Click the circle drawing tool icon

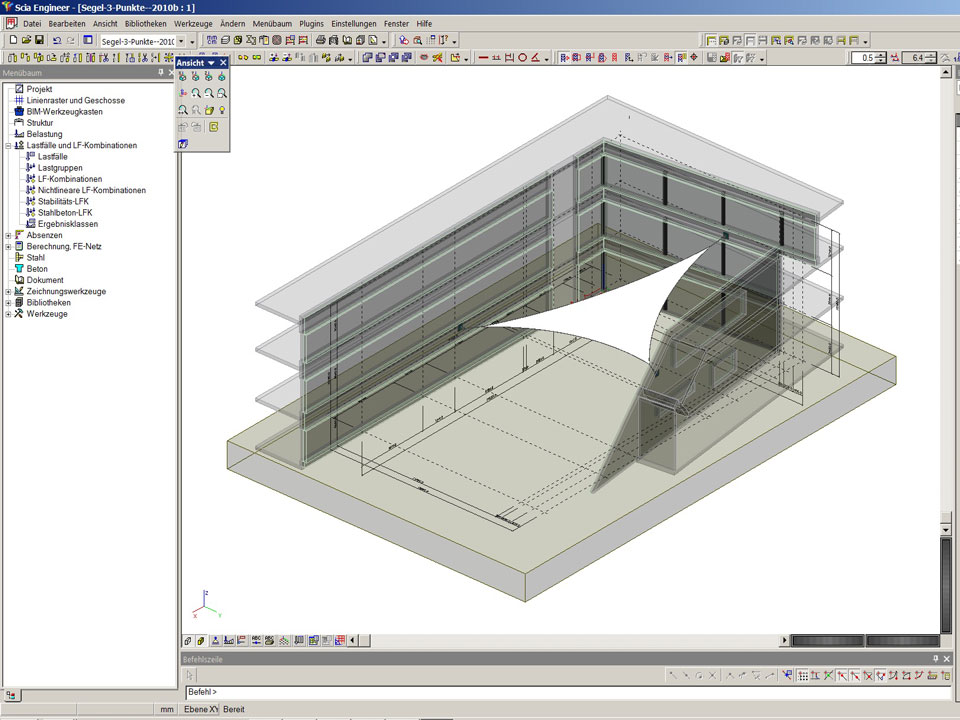coord(522,58)
